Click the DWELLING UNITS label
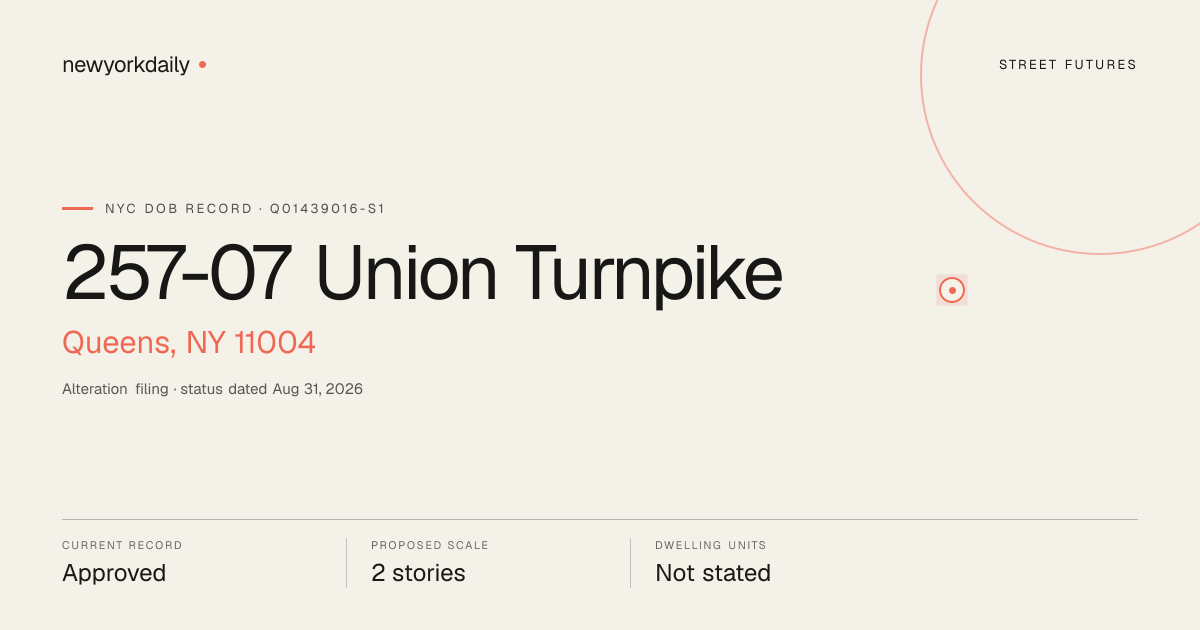Screen dimensions: 1200x630 click(711, 546)
